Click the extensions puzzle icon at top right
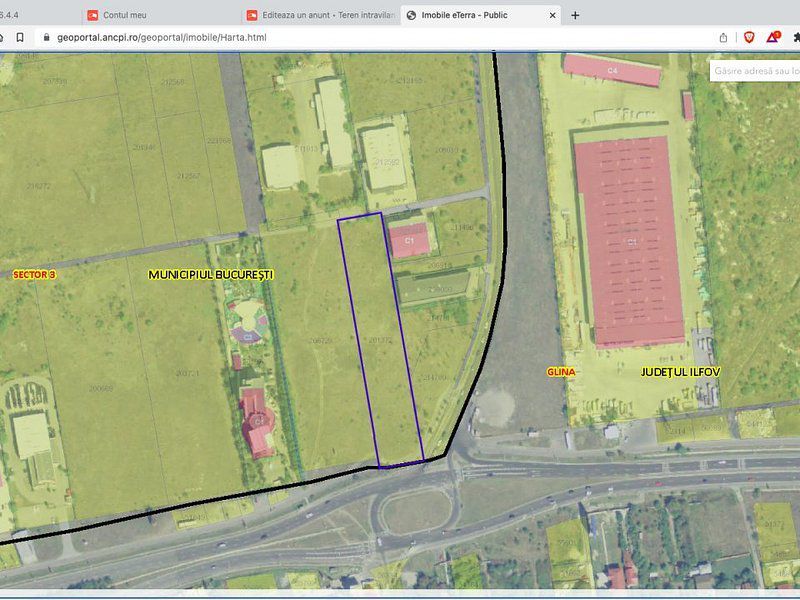The height and width of the screenshot is (600, 800). click(796, 38)
